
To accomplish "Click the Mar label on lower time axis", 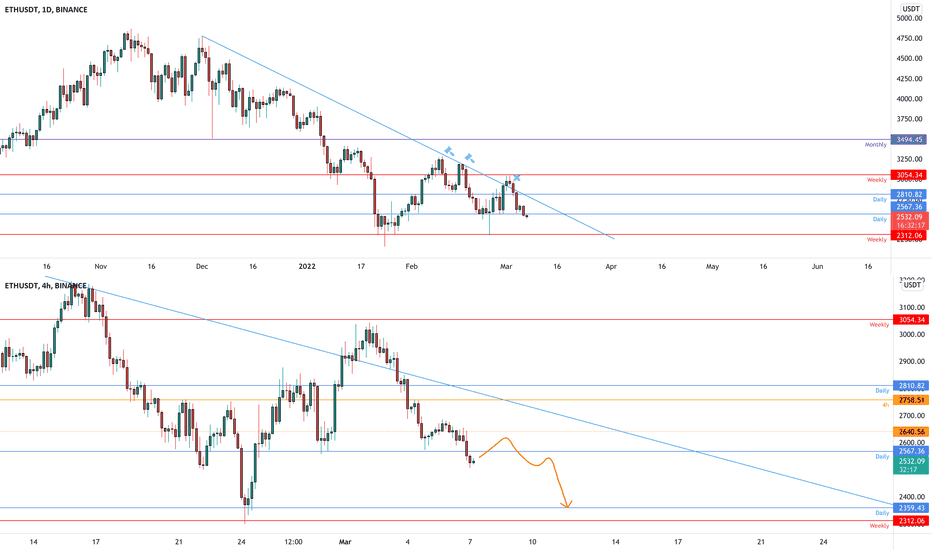I will (x=345, y=542).
